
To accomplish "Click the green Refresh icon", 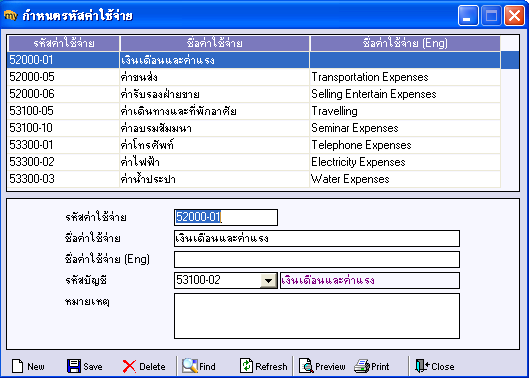I will click(246, 366).
